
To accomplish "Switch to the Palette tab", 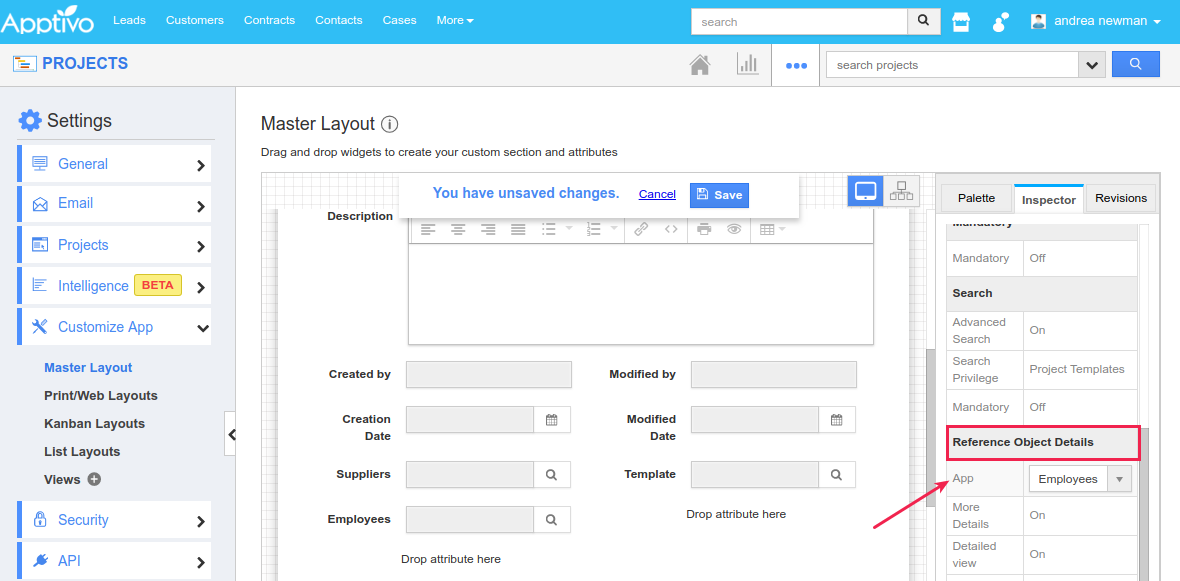I will [x=976, y=198].
